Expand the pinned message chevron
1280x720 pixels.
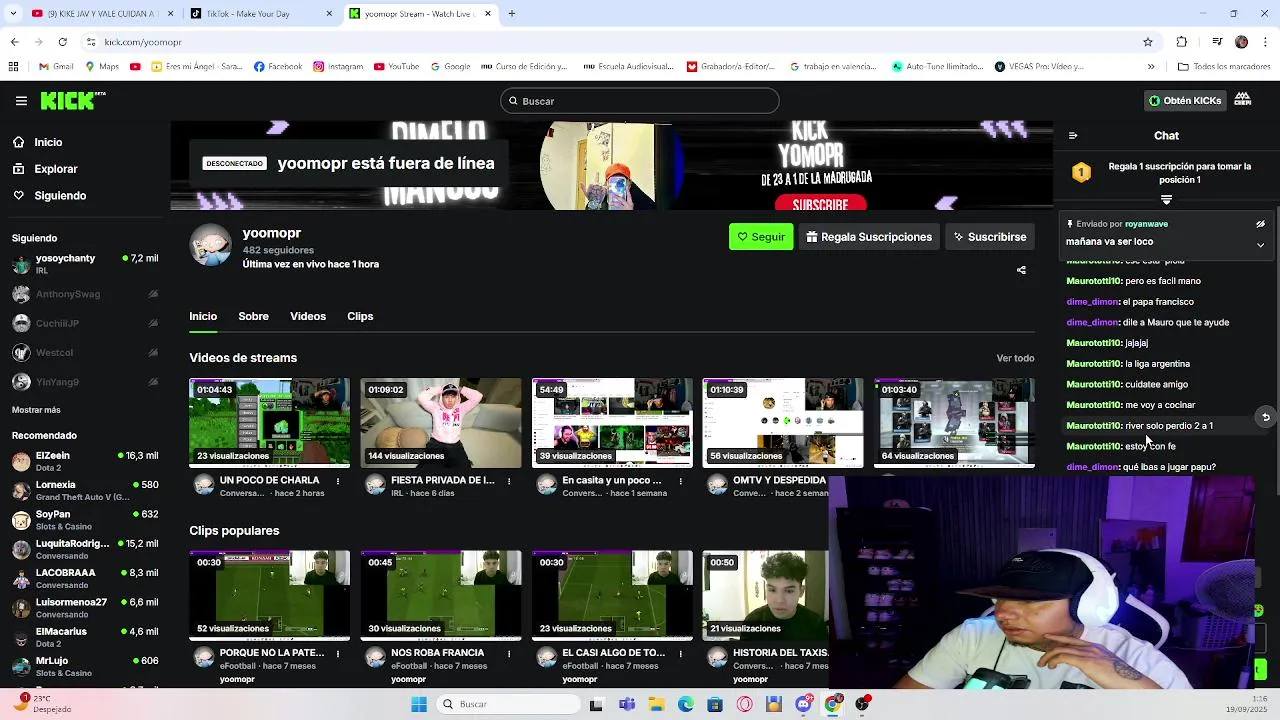(1260, 244)
